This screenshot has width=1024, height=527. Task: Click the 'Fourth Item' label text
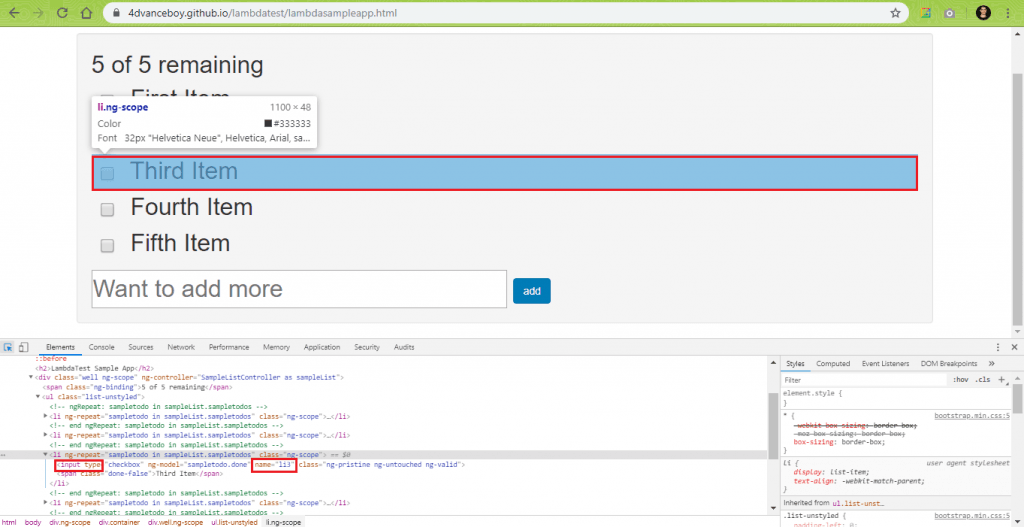point(191,207)
